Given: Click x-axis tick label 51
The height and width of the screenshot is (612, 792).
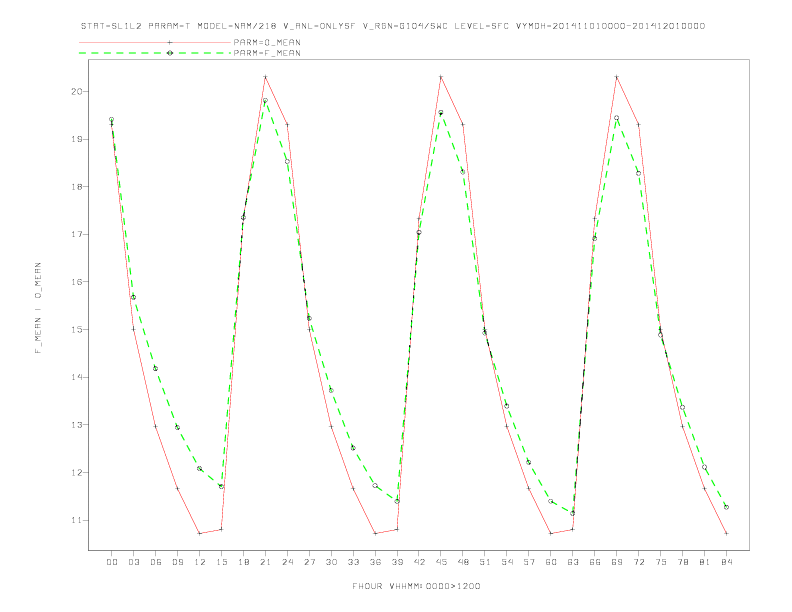Looking at the screenshot, I should 485,562.
